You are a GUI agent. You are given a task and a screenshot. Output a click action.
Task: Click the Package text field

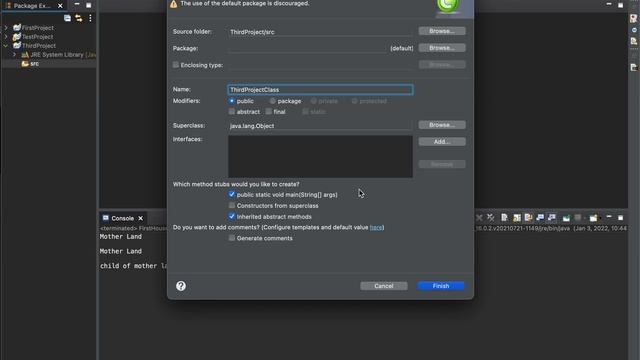pyautogui.click(x=307, y=48)
